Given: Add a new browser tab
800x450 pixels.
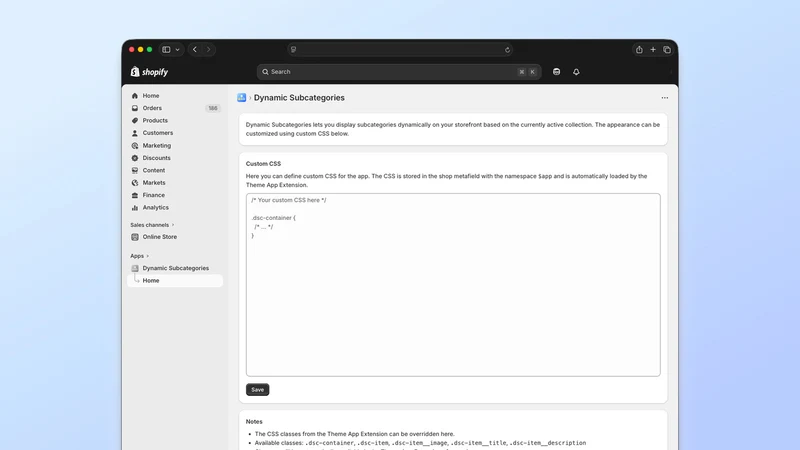Looking at the screenshot, I should 653,49.
